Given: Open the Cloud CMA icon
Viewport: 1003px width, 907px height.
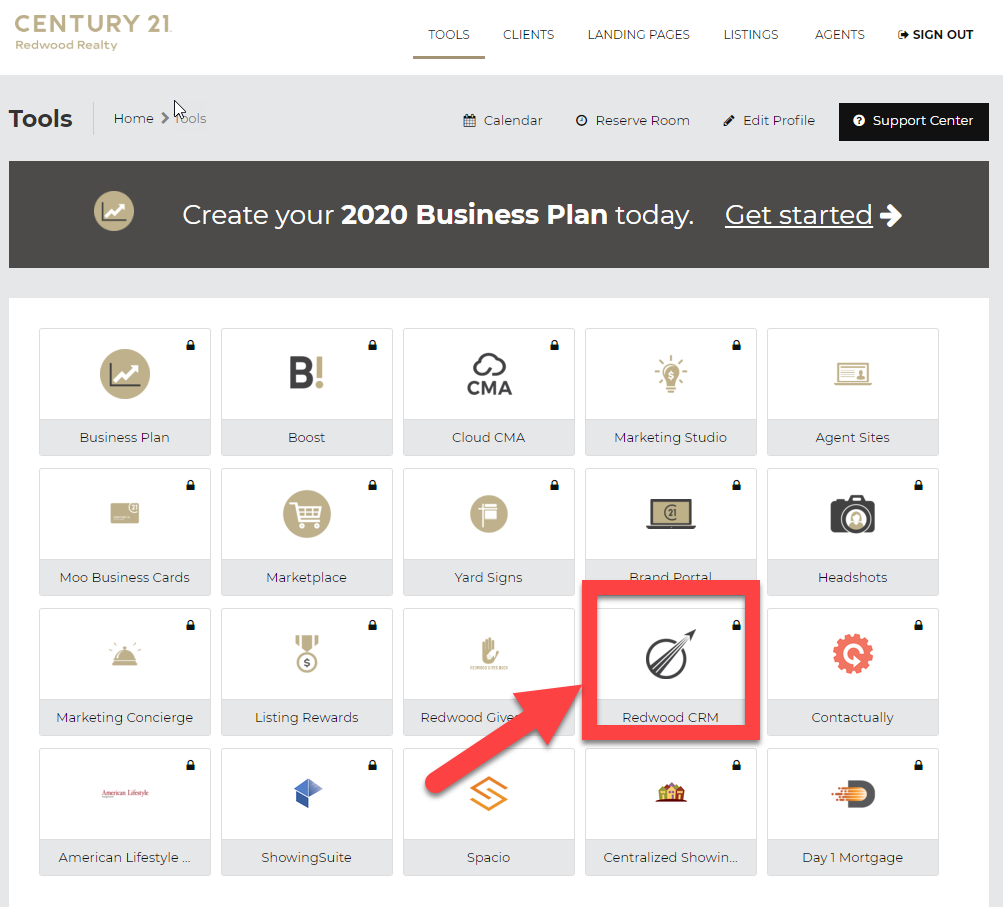Looking at the screenshot, I should [x=489, y=374].
